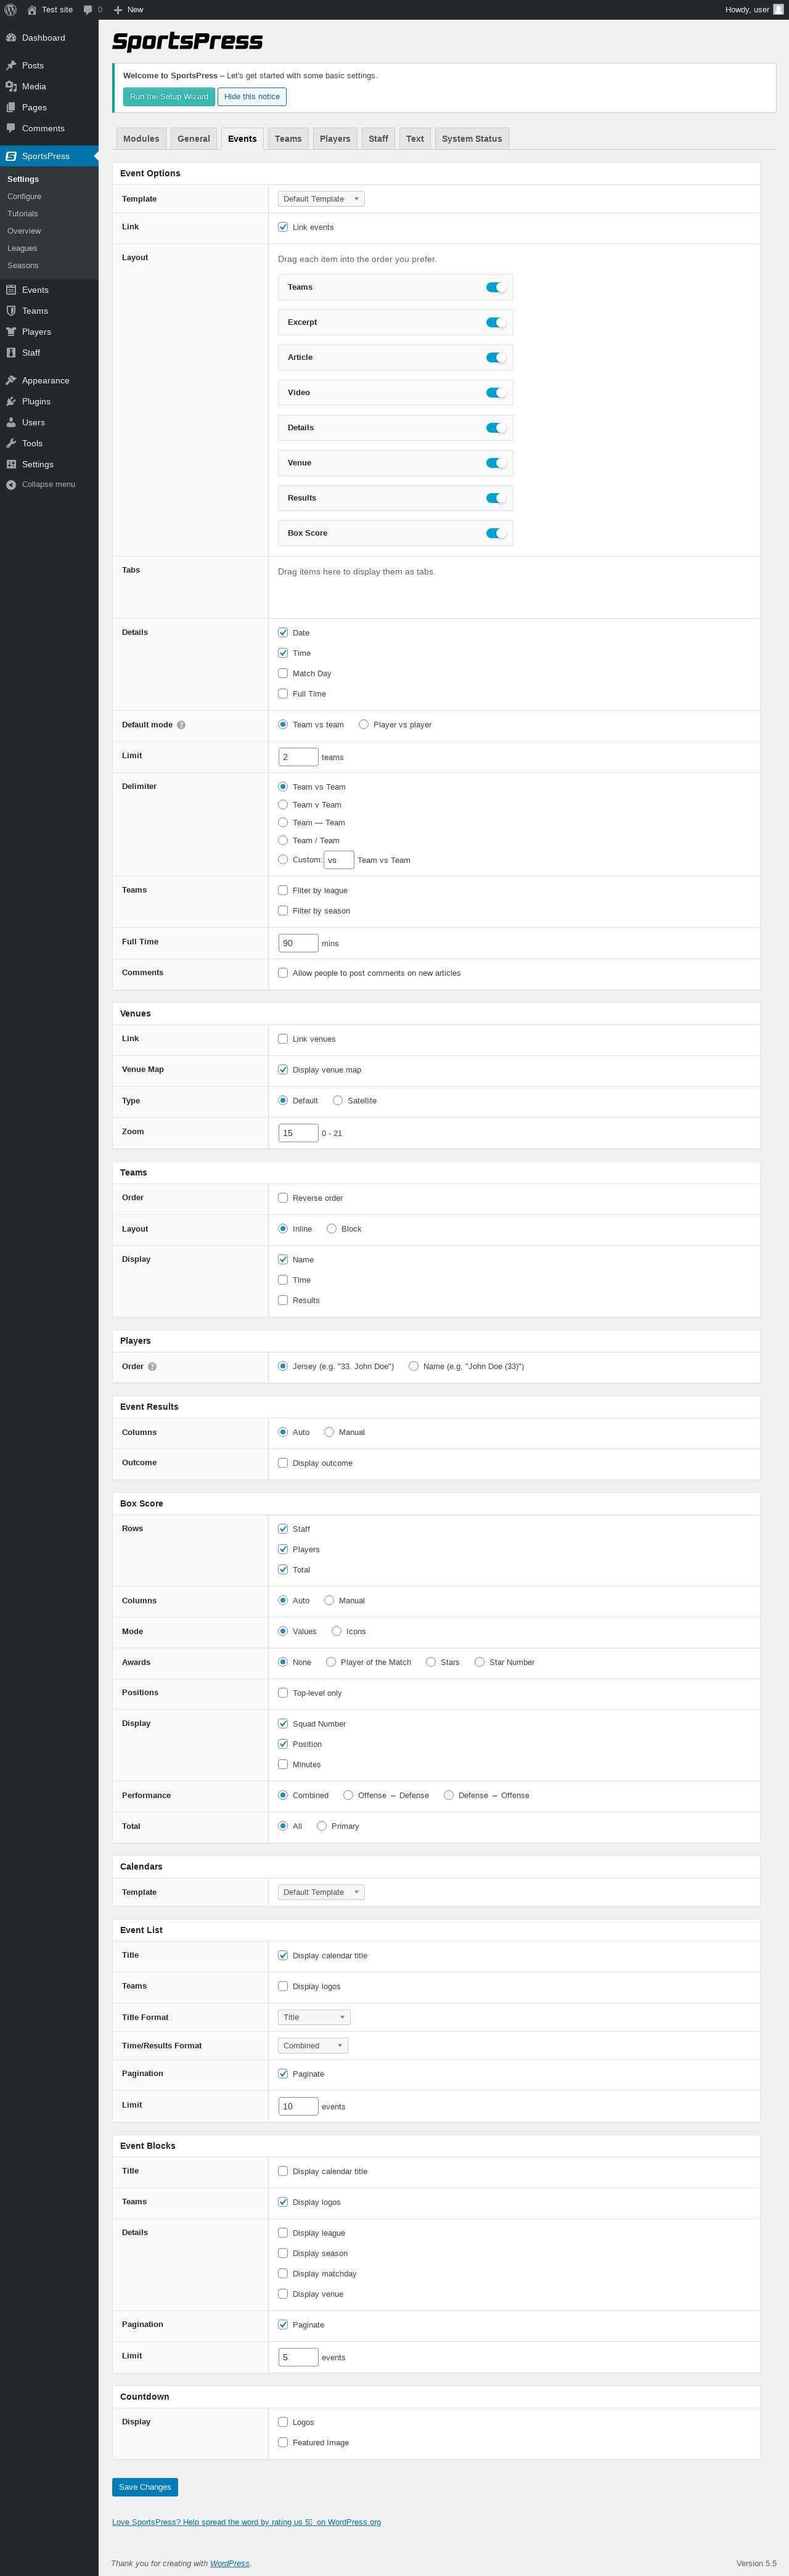Open Time/Results Format dropdown

pos(313,2046)
